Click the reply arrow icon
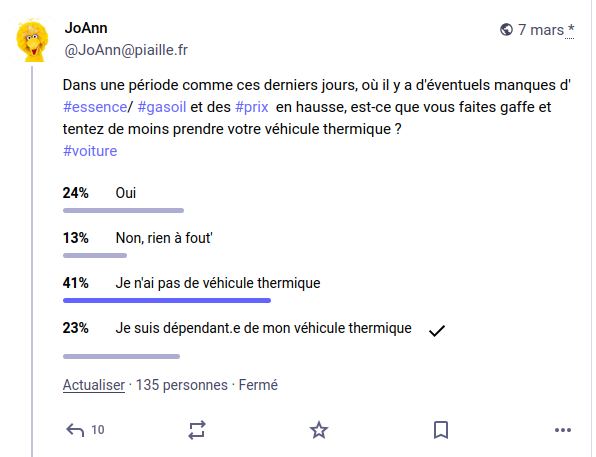 pos(75,430)
